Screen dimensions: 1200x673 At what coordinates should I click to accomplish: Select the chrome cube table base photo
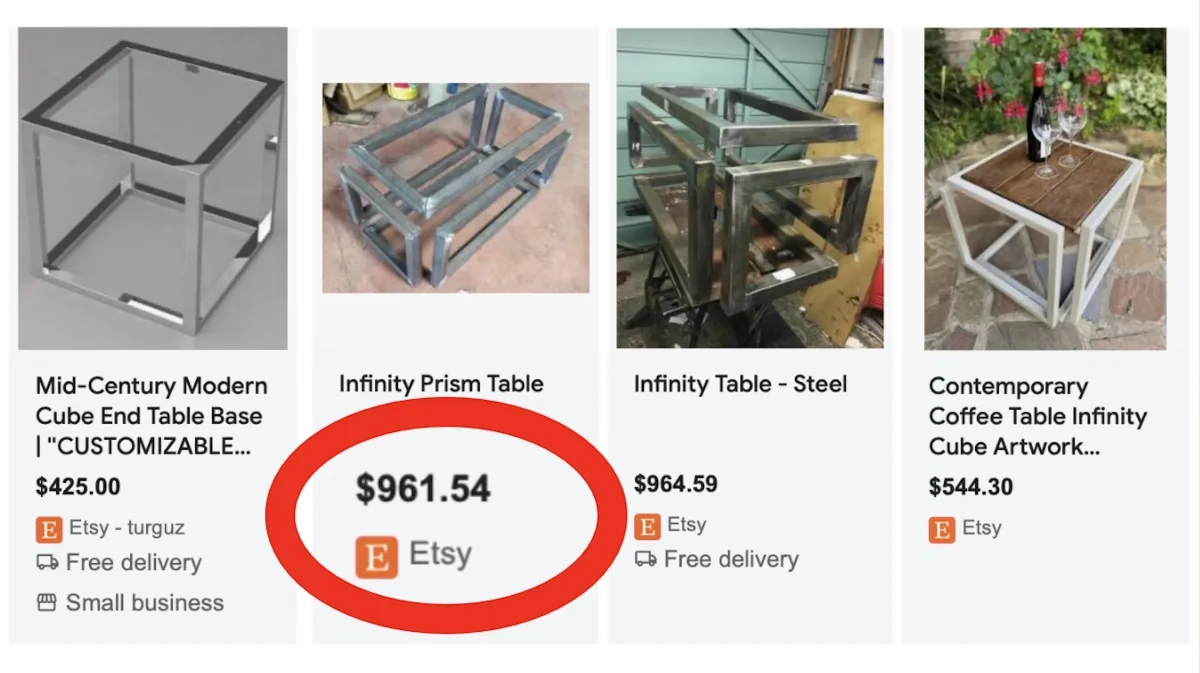pyautogui.click(x=153, y=189)
